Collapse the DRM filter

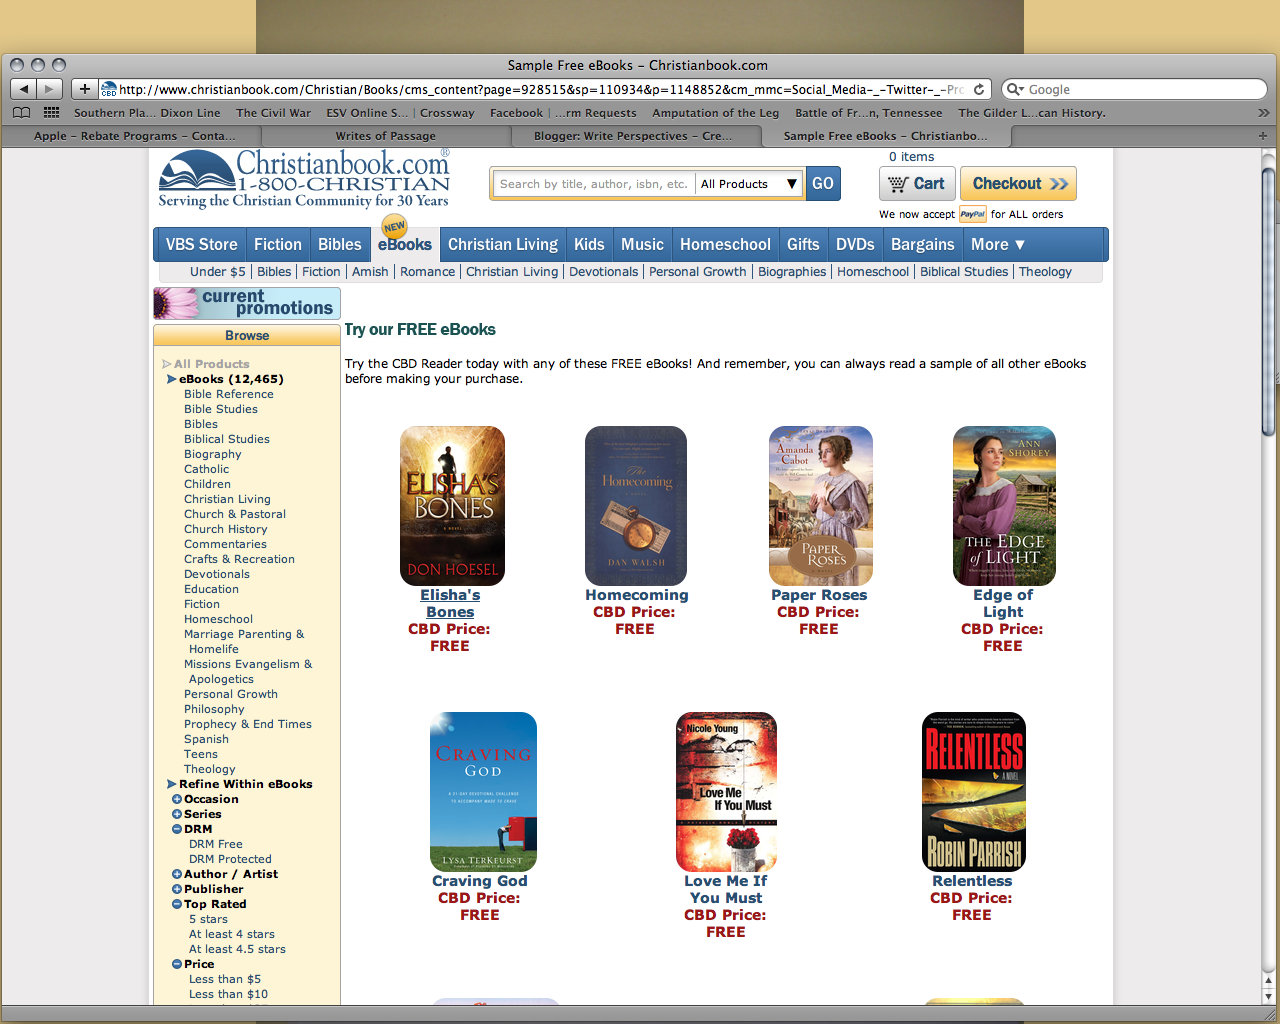point(177,829)
